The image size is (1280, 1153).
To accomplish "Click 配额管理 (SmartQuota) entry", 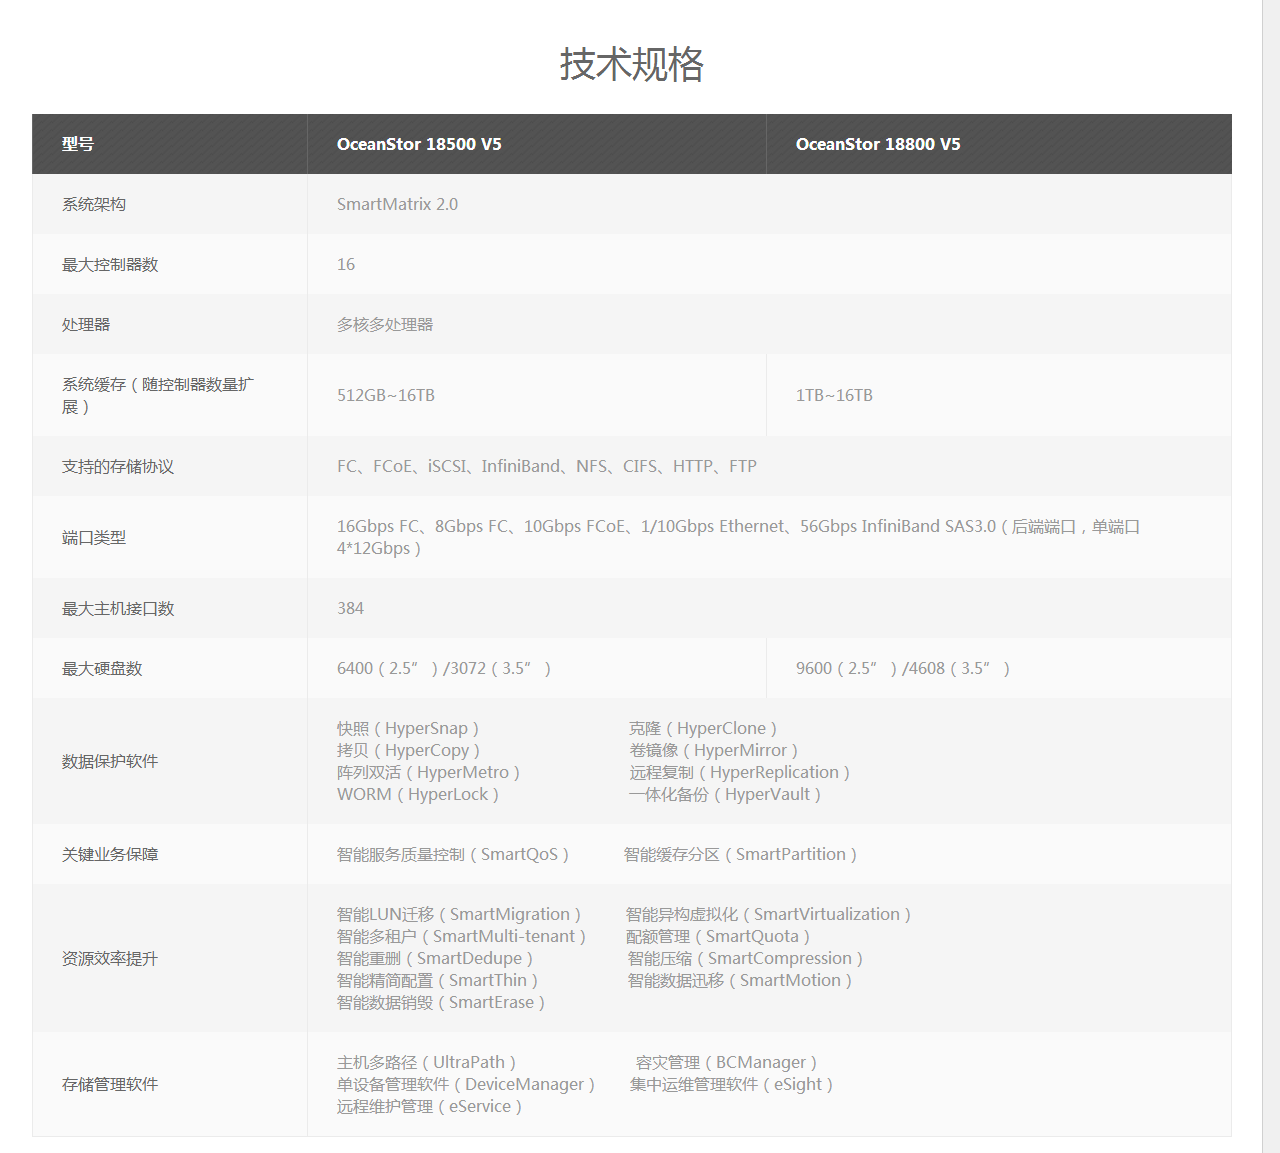I will pyautogui.click(x=718, y=936).
